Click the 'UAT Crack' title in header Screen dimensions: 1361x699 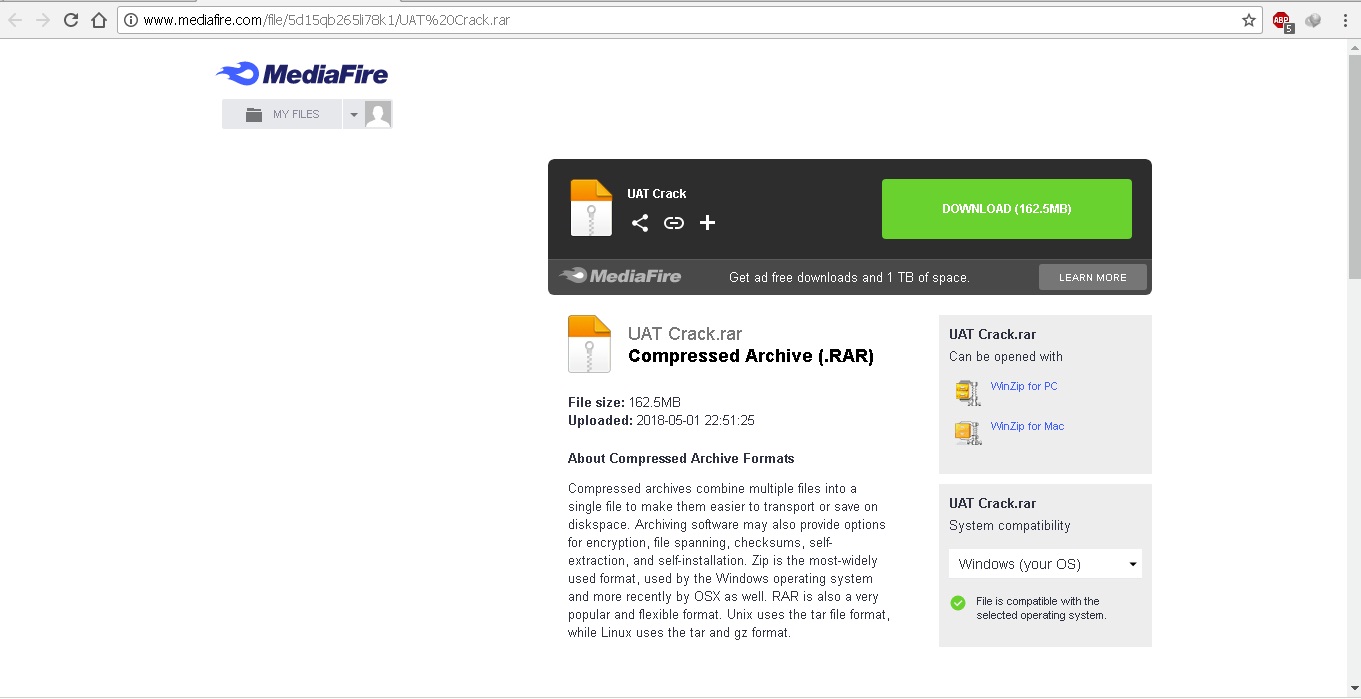pos(657,194)
